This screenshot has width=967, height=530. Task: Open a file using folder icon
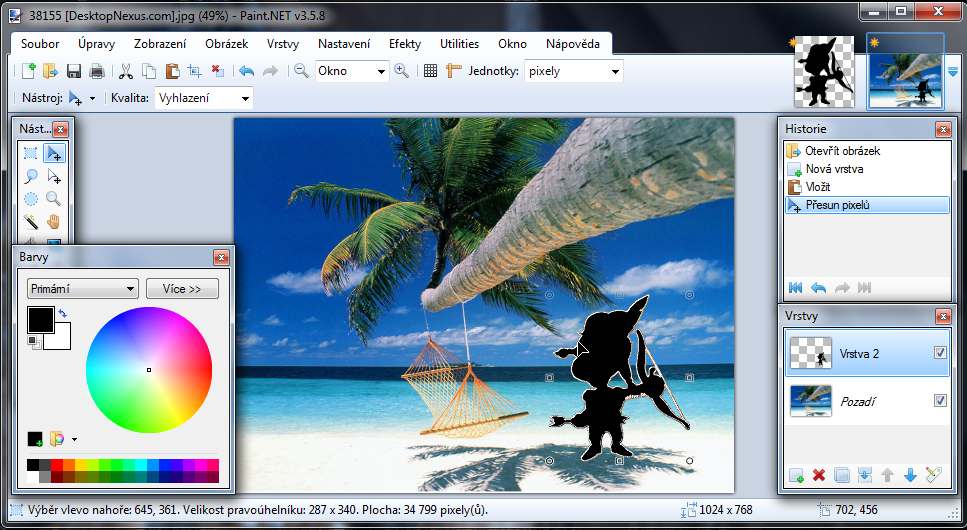click(51, 71)
